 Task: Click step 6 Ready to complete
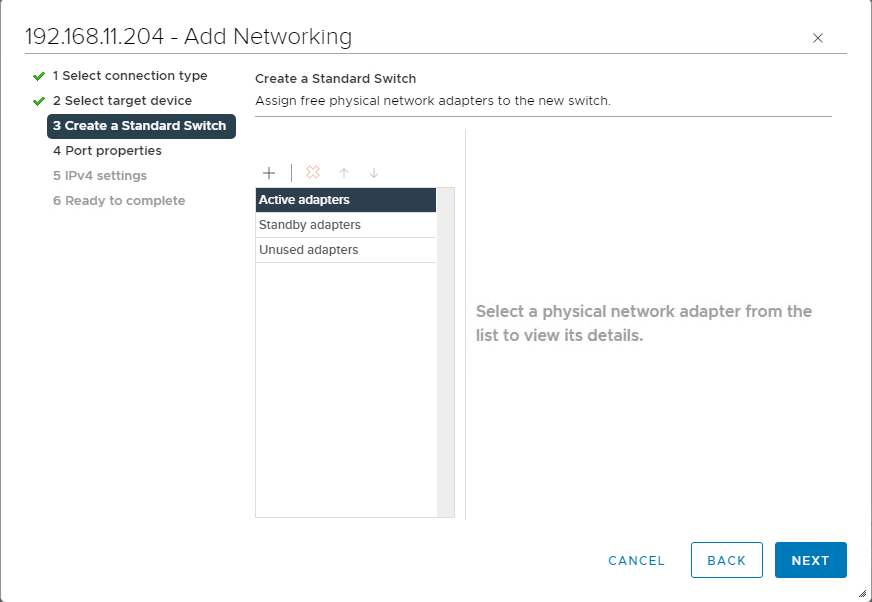(119, 201)
